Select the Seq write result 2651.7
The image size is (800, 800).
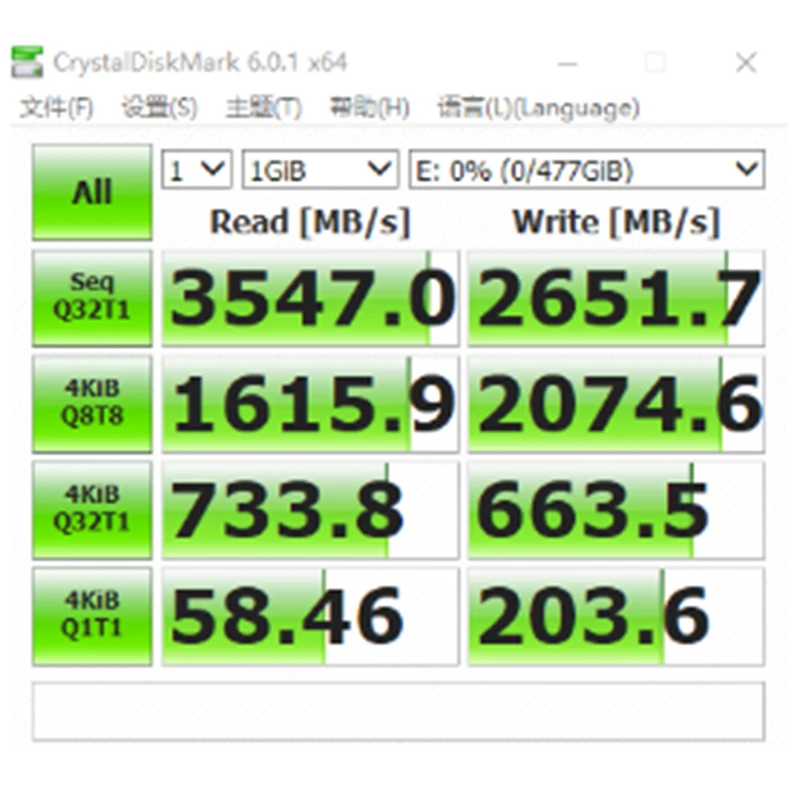click(x=616, y=298)
